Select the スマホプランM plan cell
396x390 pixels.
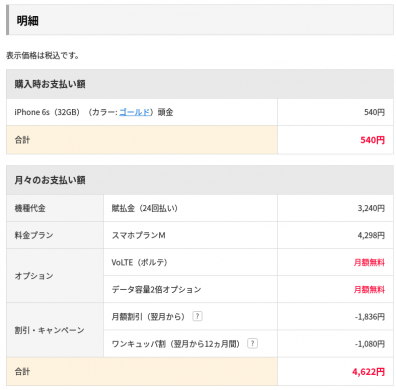tap(190, 235)
